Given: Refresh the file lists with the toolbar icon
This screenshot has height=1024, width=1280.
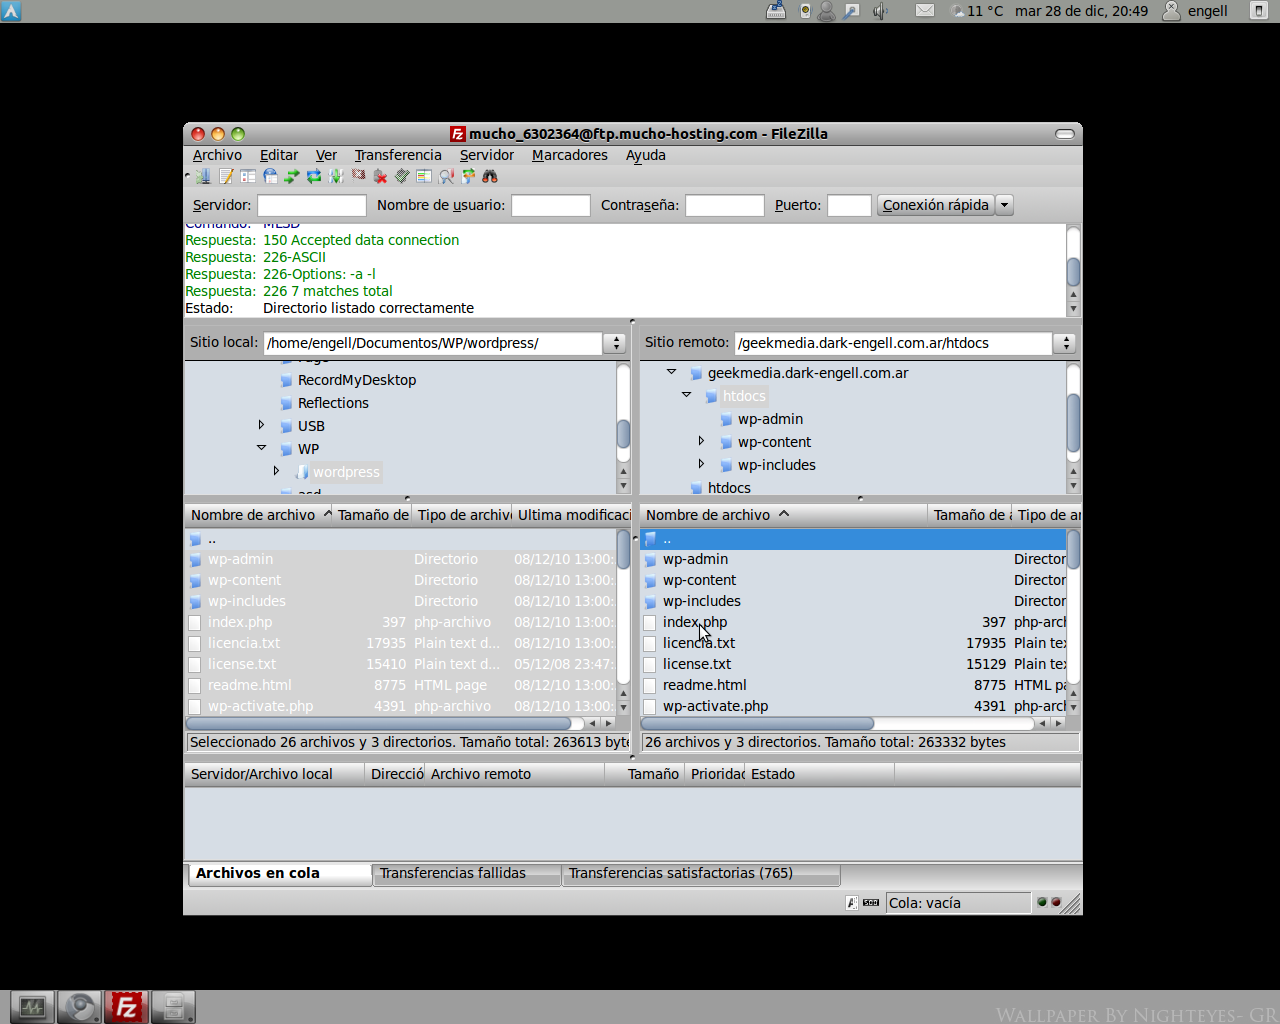Looking at the screenshot, I should 314,176.
